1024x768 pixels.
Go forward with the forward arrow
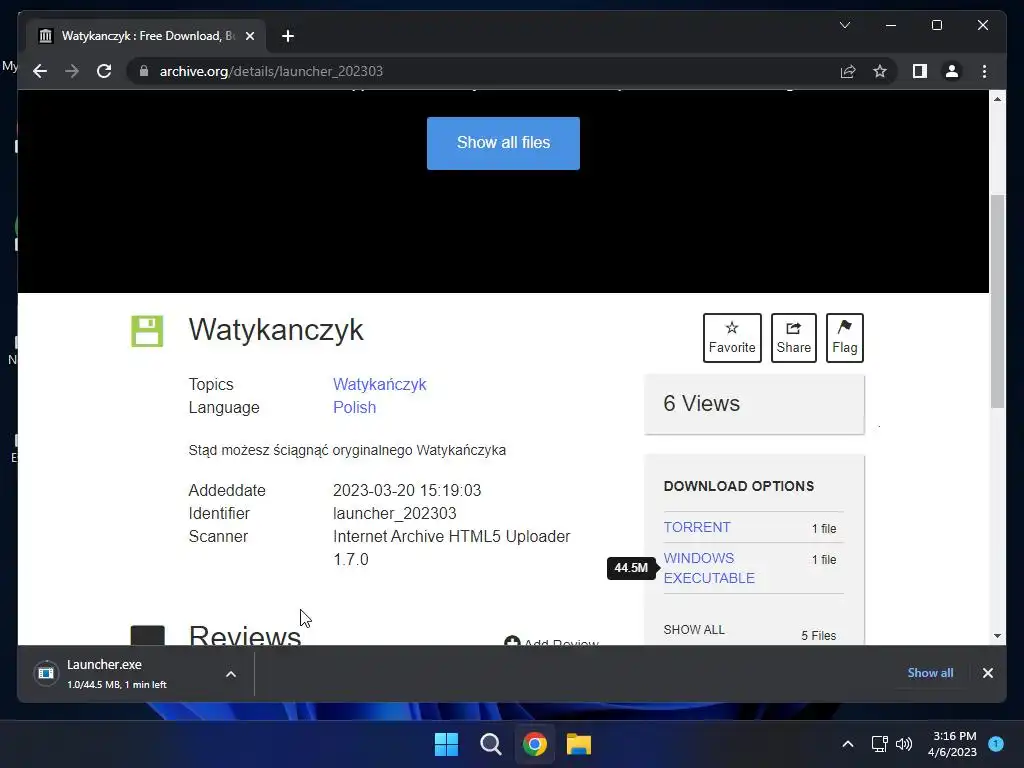point(72,71)
